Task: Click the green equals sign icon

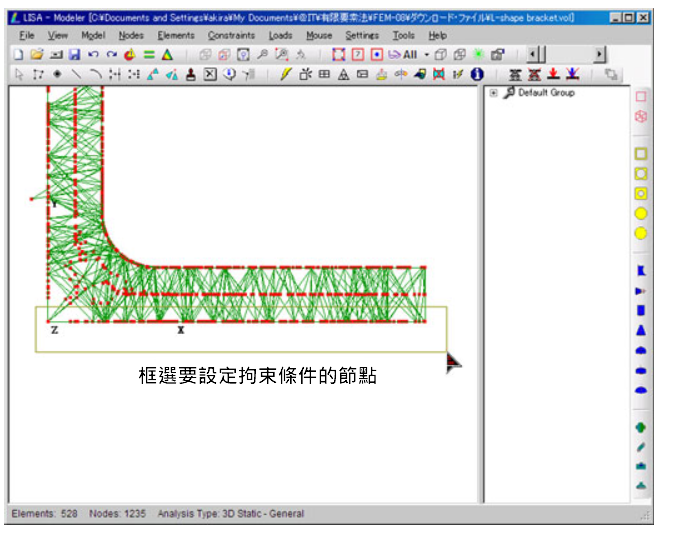Action: 149,55
